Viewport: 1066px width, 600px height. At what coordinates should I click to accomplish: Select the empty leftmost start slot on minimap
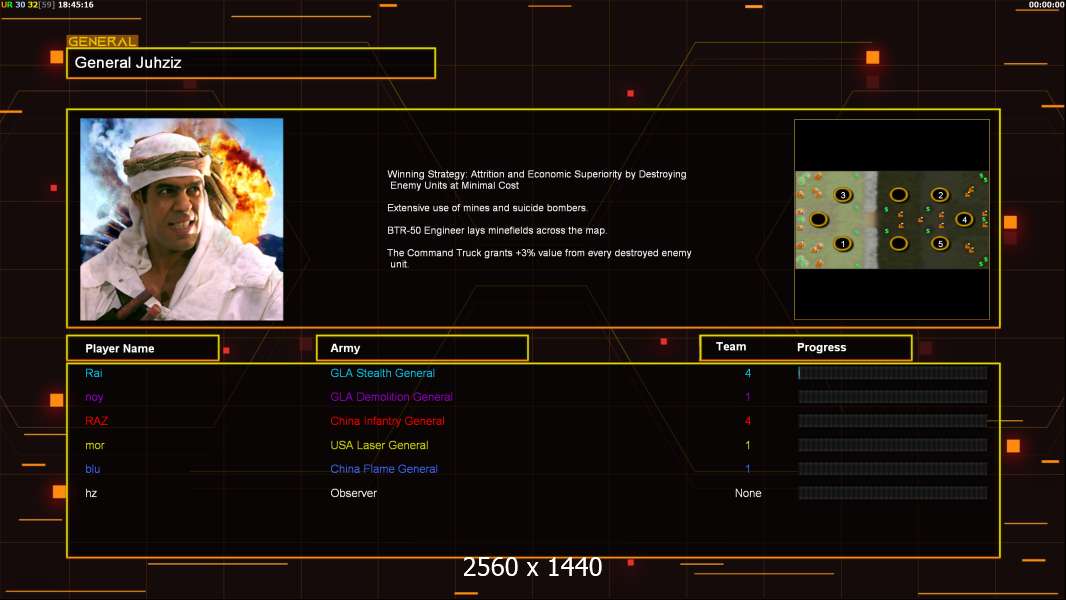tap(819, 219)
